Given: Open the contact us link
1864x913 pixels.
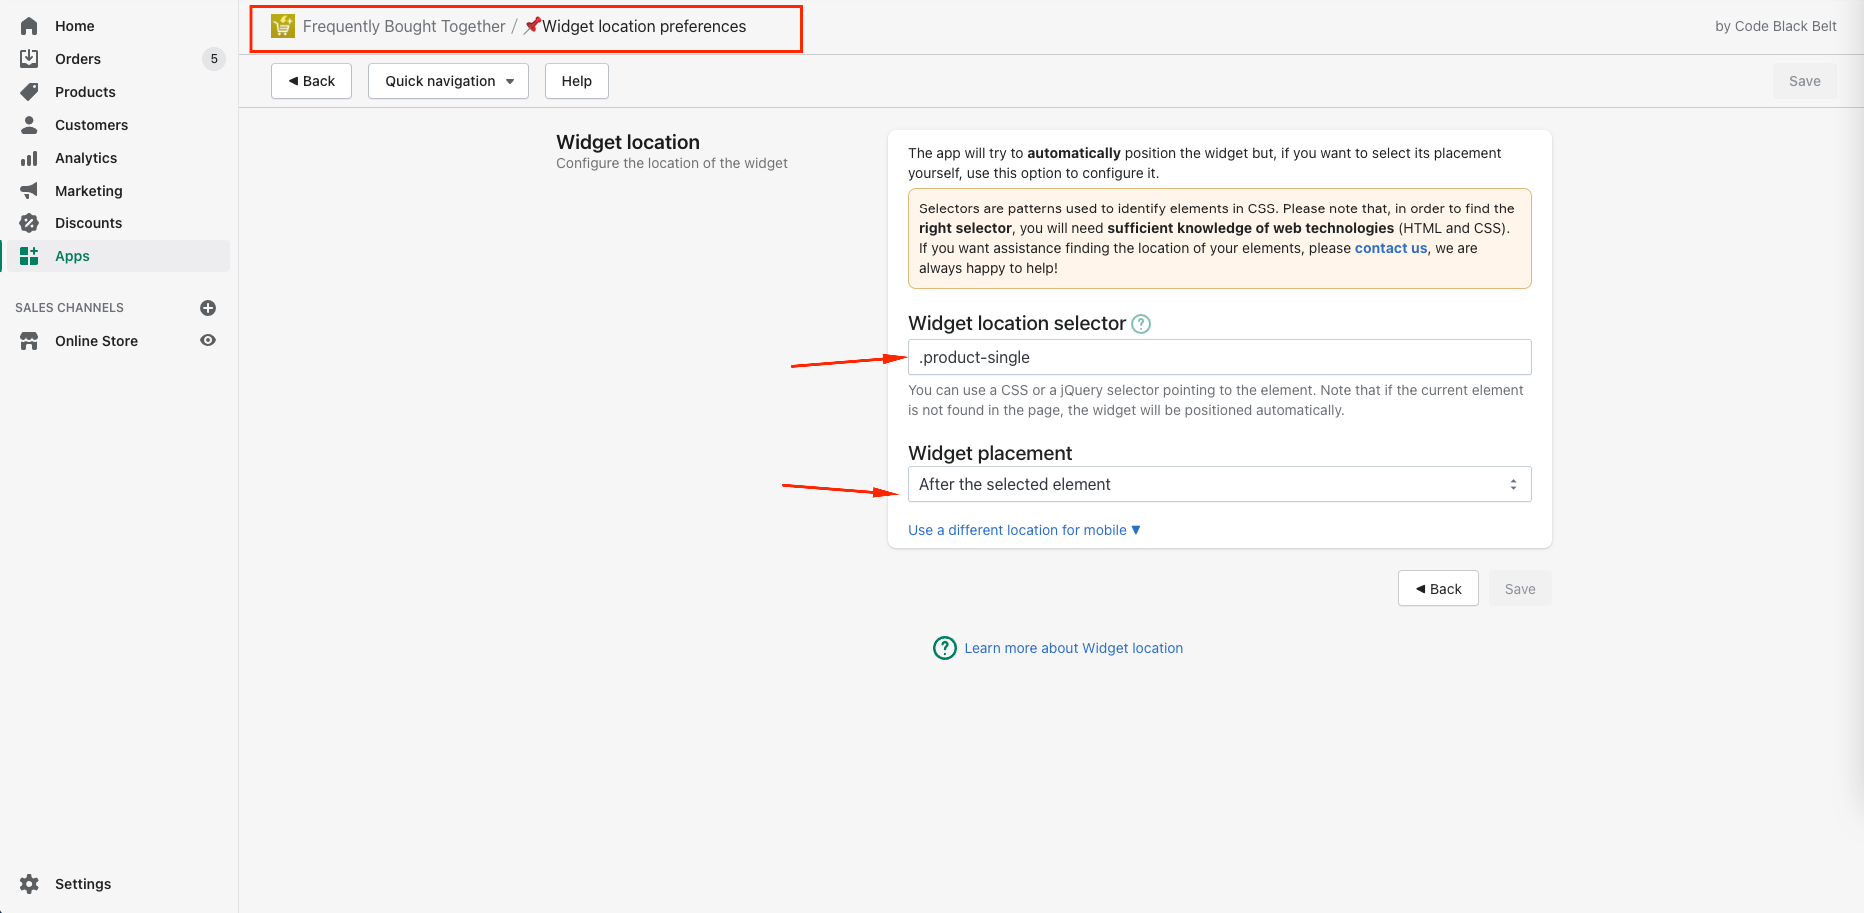Looking at the screenshot, I should click(1390, 248).
